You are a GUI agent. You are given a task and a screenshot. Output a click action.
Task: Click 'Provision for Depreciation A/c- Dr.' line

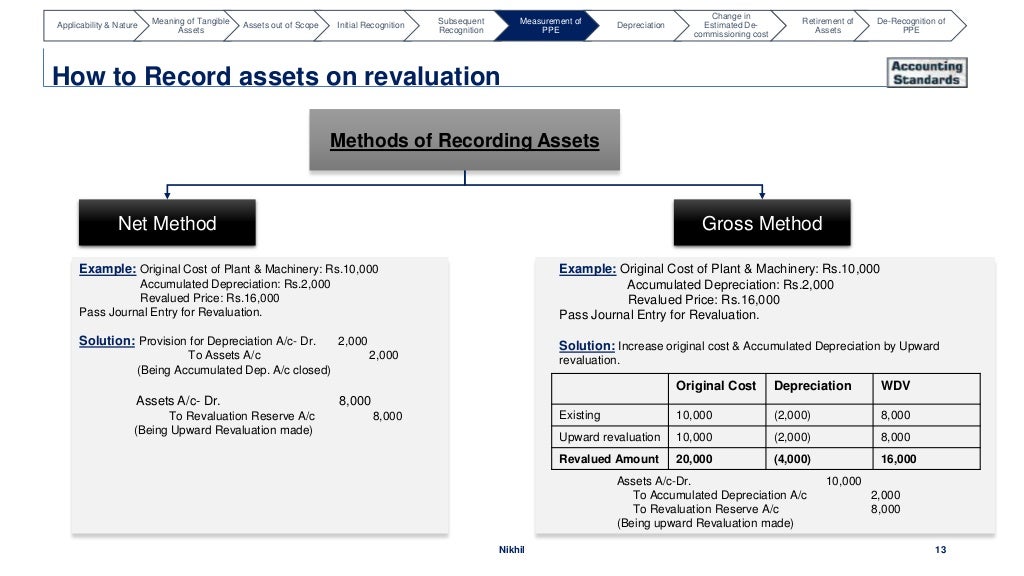click(227, 341)
